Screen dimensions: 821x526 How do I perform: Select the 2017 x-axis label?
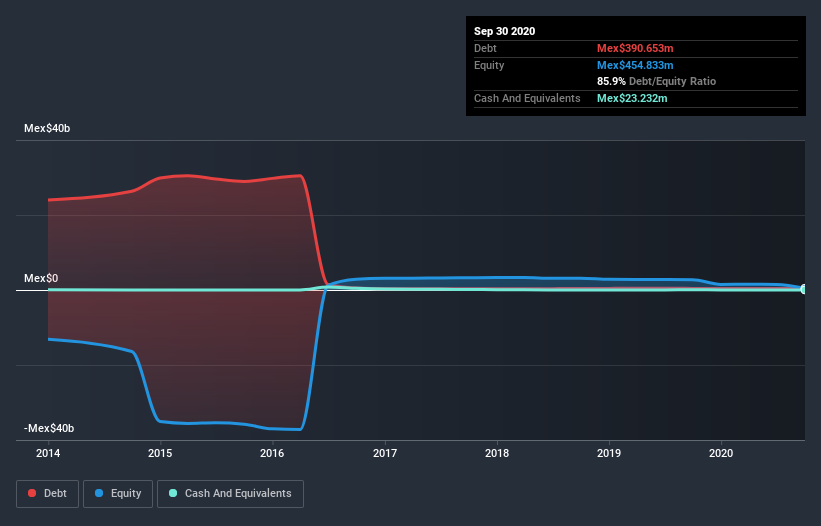pyautogui.click(x=385, y=453)
